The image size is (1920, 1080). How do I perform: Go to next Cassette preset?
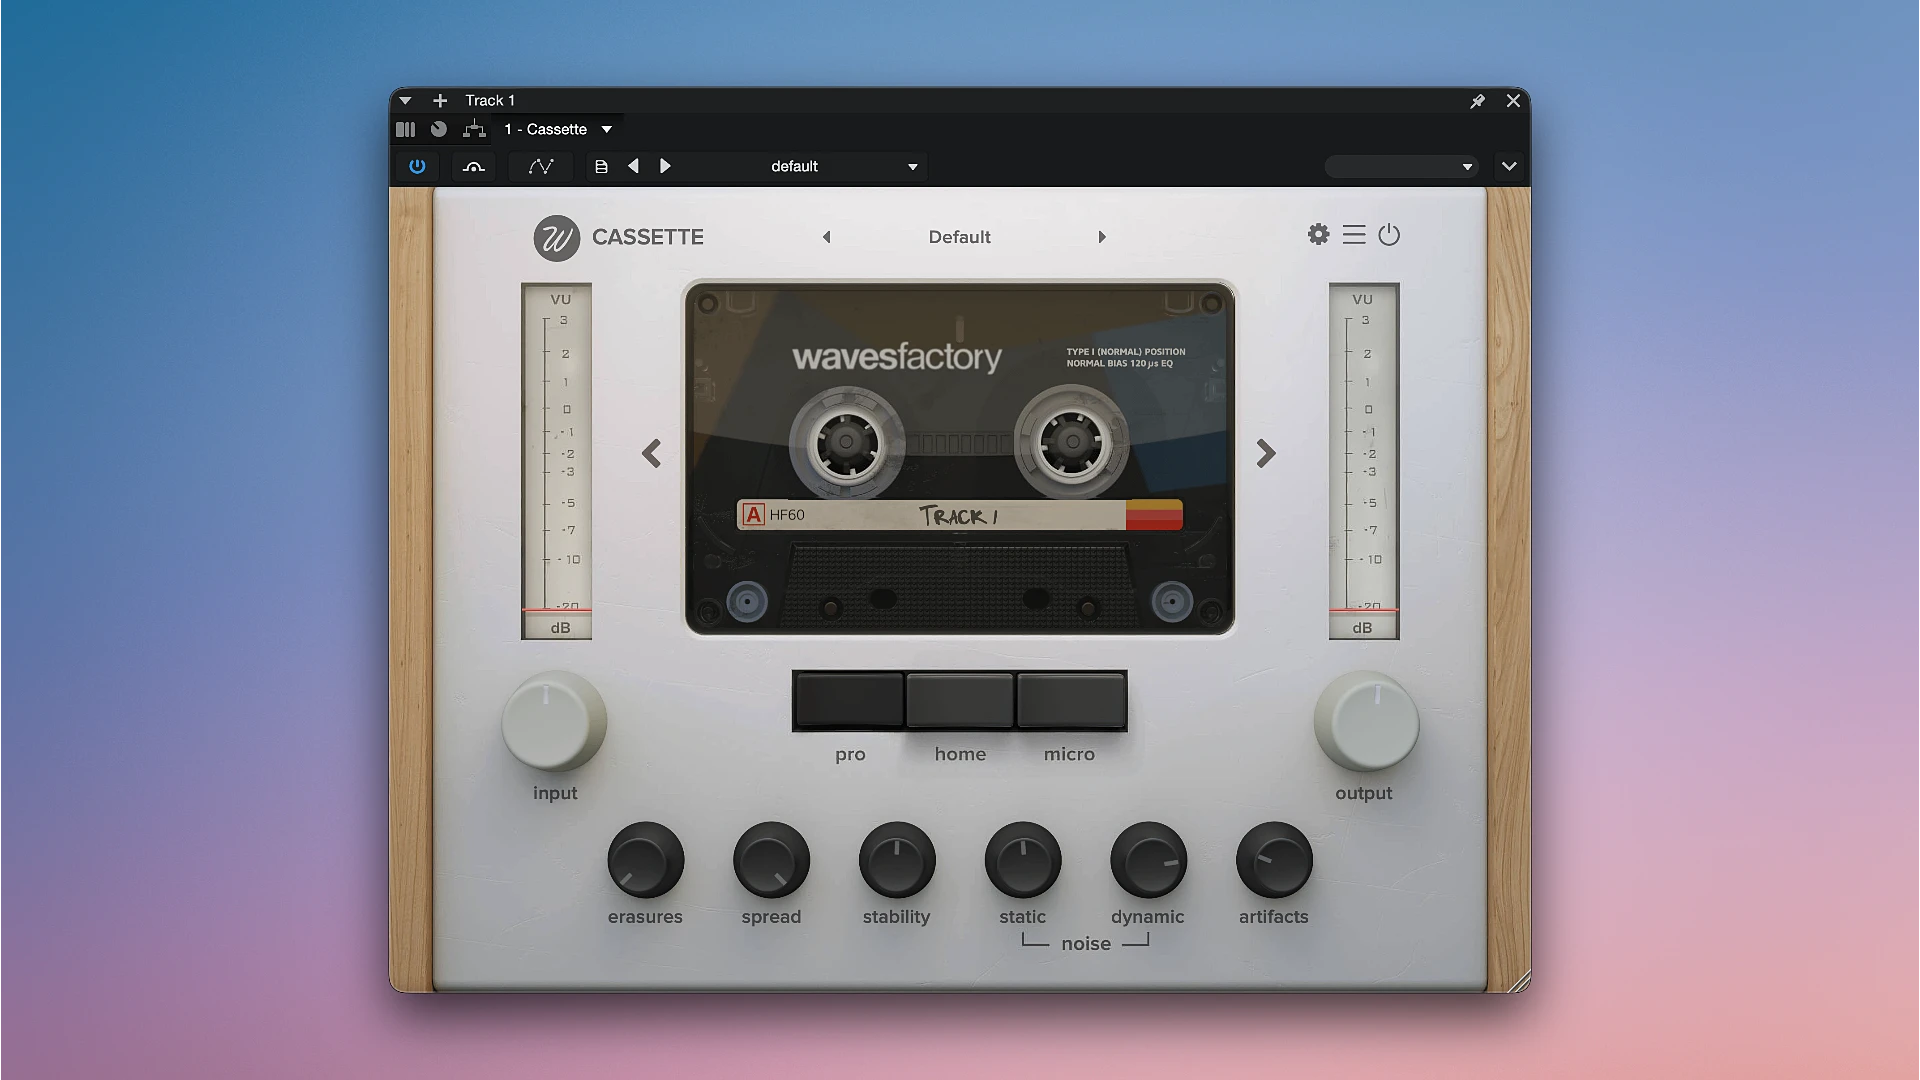1102,237
